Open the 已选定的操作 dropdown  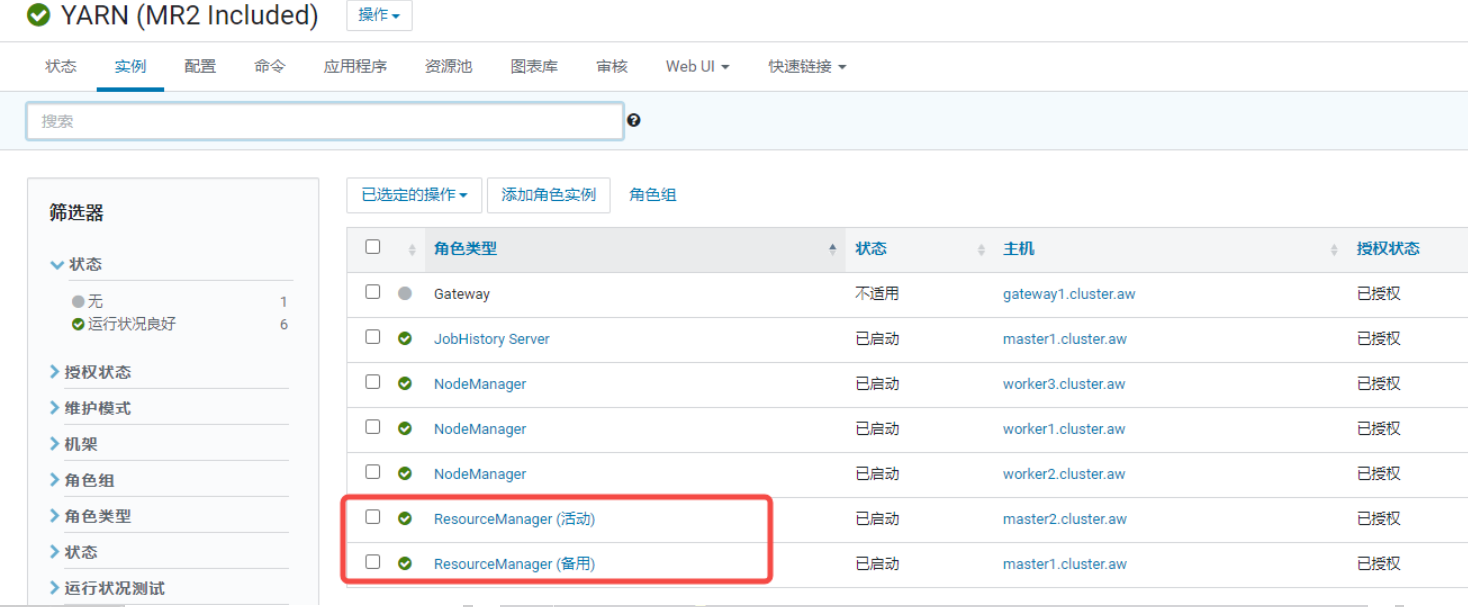[x=414, y=195]
